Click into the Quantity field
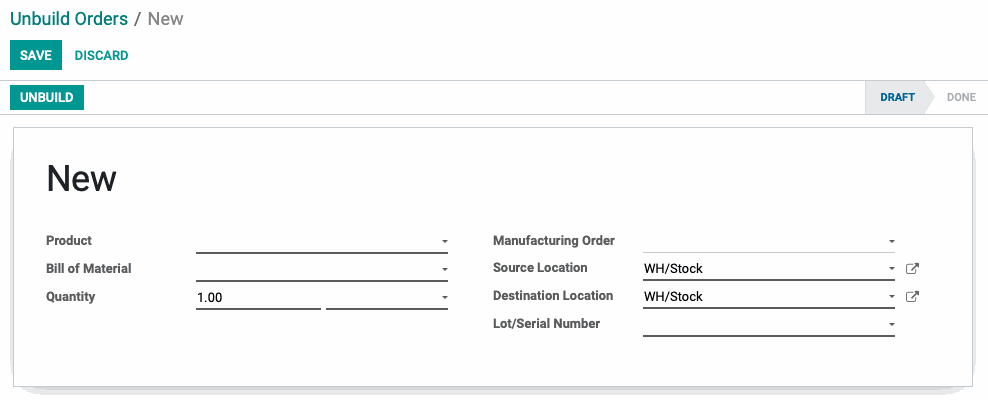The height and width of the screenshot is (400, 988). point(258,297)
